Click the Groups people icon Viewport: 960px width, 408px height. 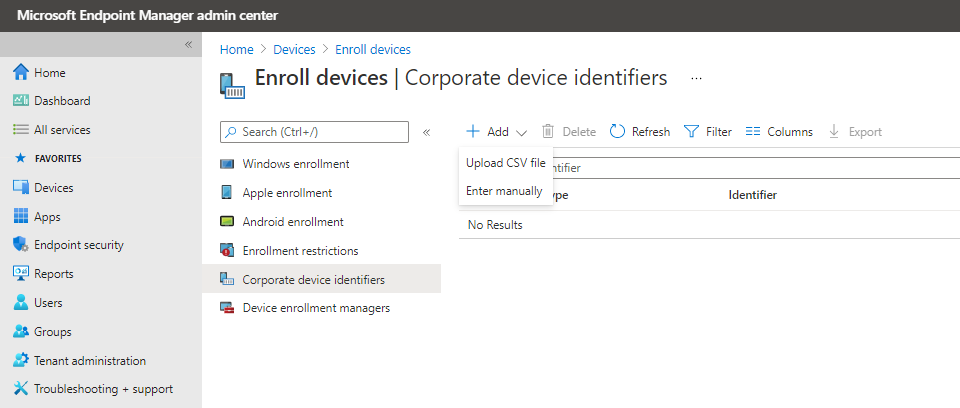click(21, 331)
